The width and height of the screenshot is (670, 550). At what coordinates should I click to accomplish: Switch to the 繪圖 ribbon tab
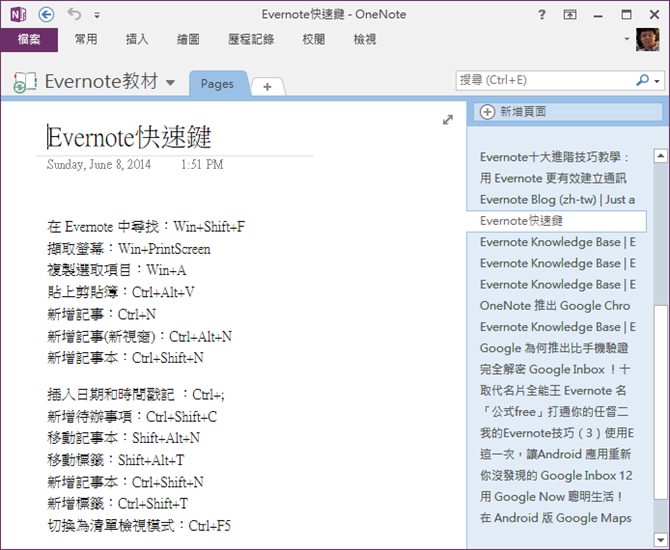[x=188, y=39]
